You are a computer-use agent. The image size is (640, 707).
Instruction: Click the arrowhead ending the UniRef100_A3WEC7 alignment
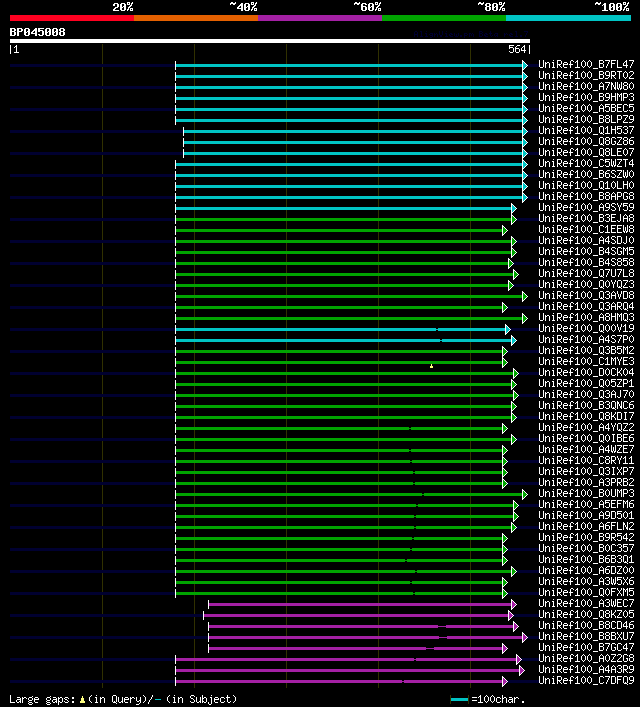(514, 605)
